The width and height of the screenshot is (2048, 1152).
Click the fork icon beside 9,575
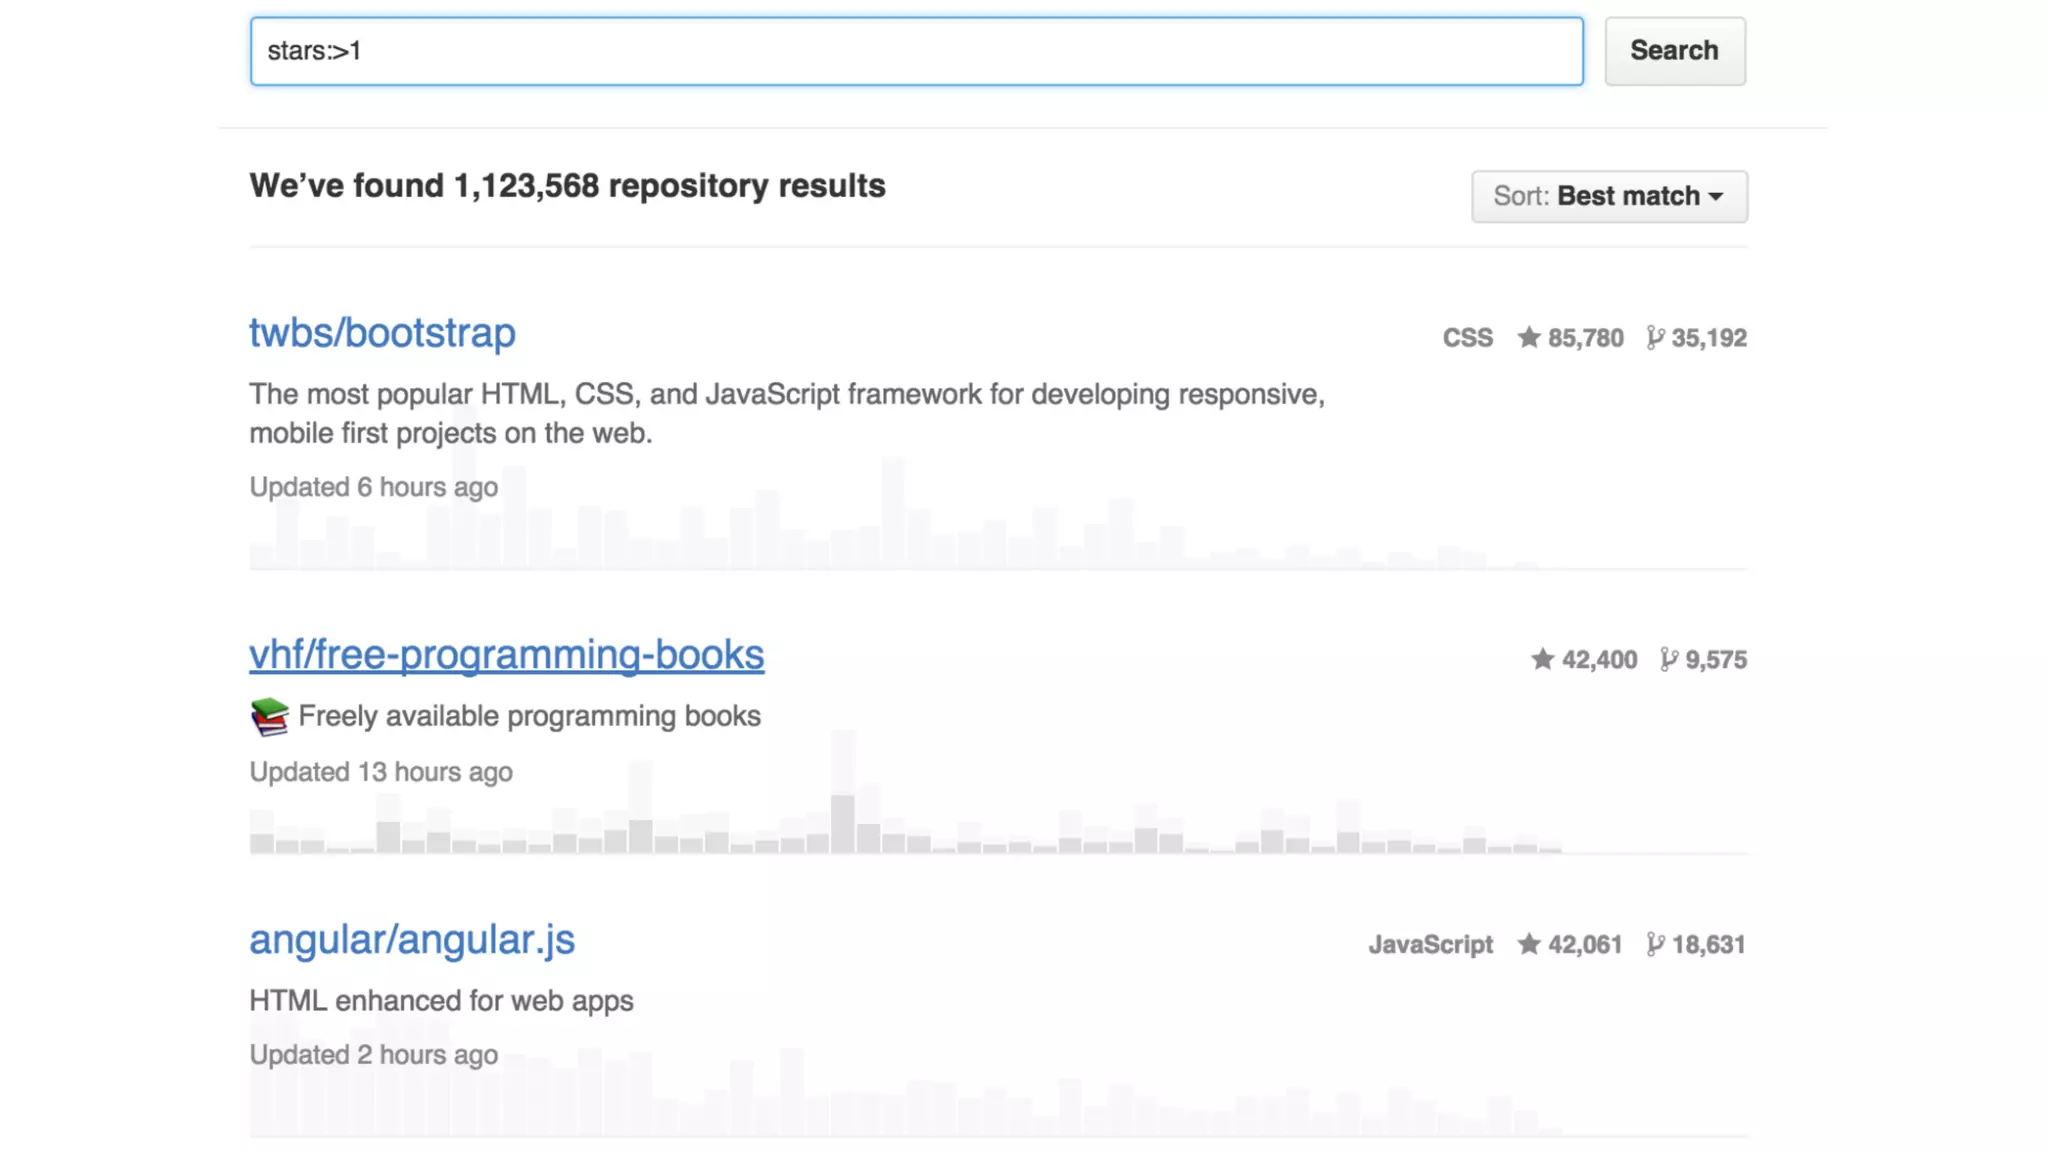point(1668,660)
